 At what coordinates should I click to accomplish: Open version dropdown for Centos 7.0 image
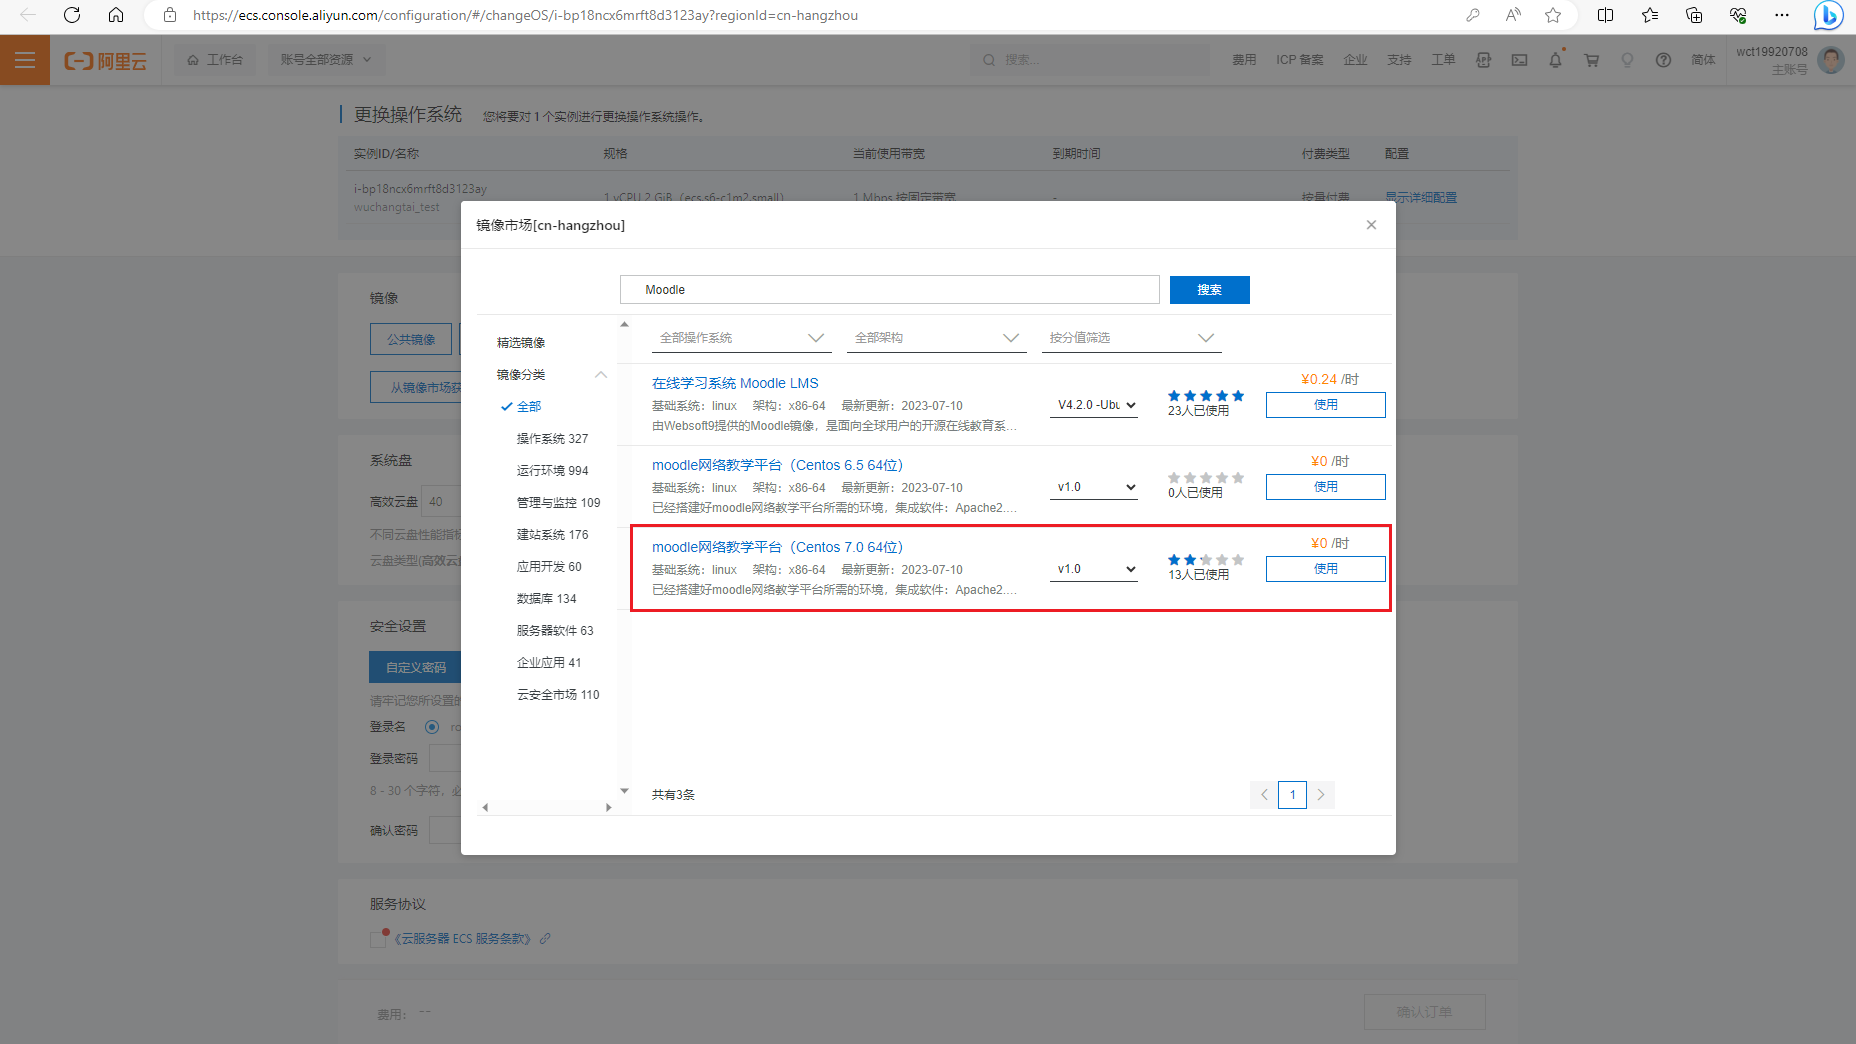coord(1094,569)
